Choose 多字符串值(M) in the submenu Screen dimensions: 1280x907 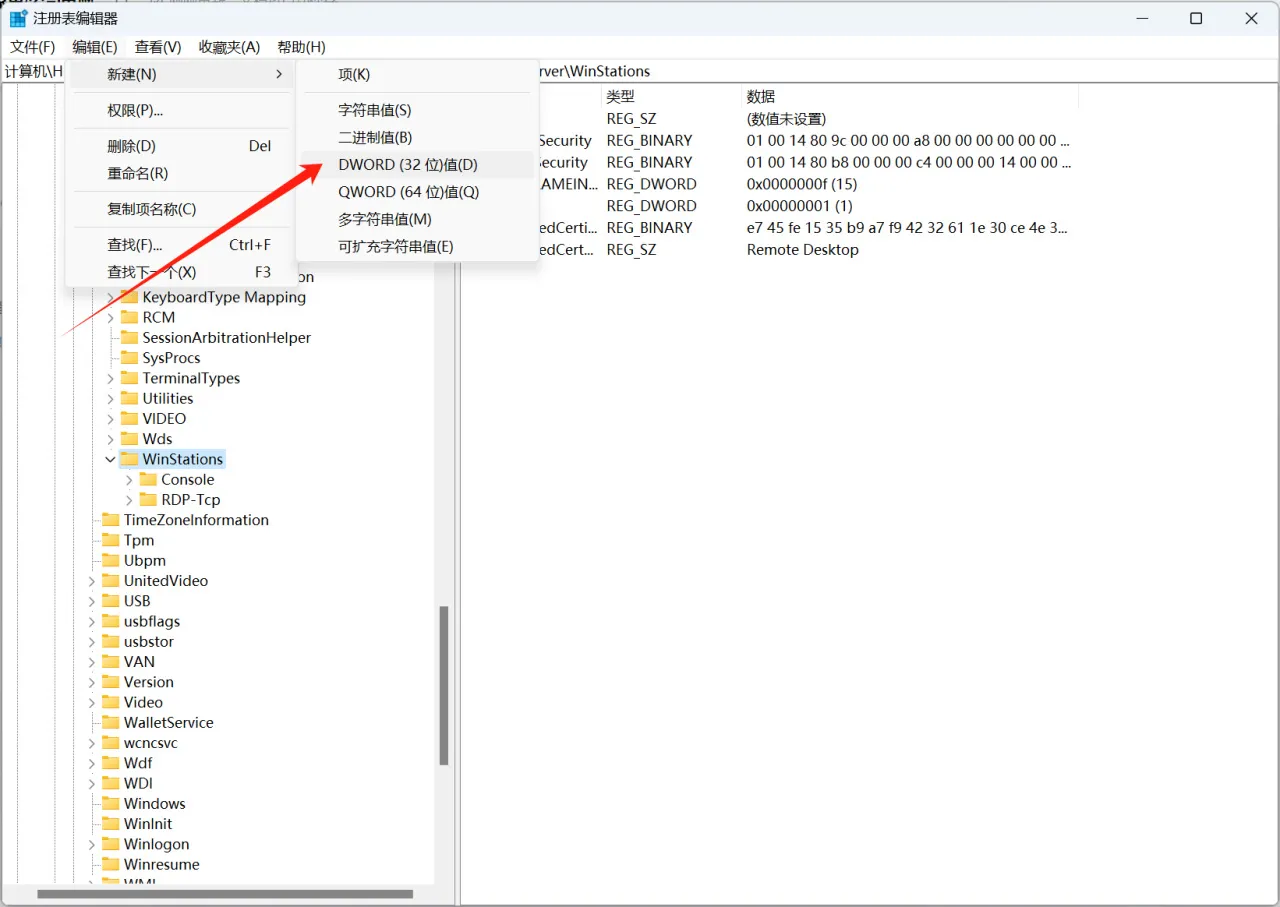(417, 219)
